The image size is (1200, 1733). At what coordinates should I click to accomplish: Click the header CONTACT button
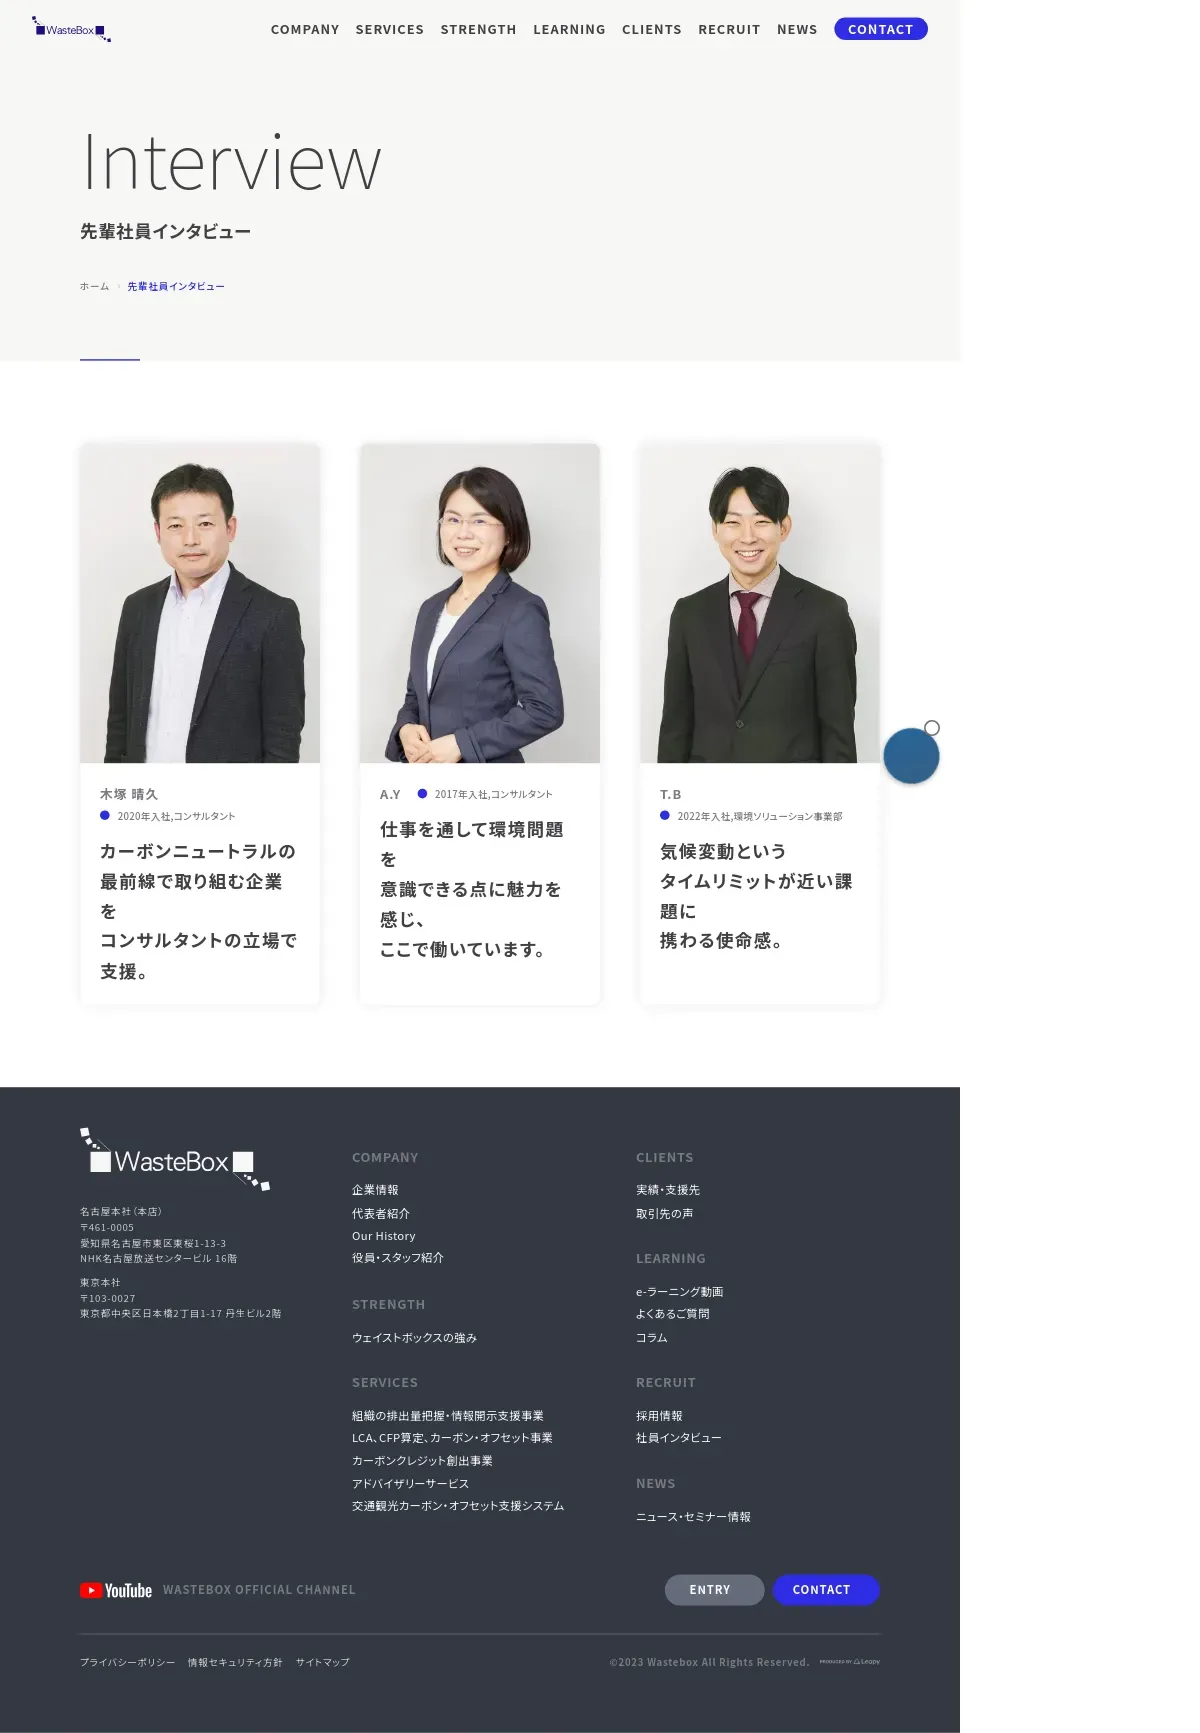pyautogui.click(x=881, y=29)
